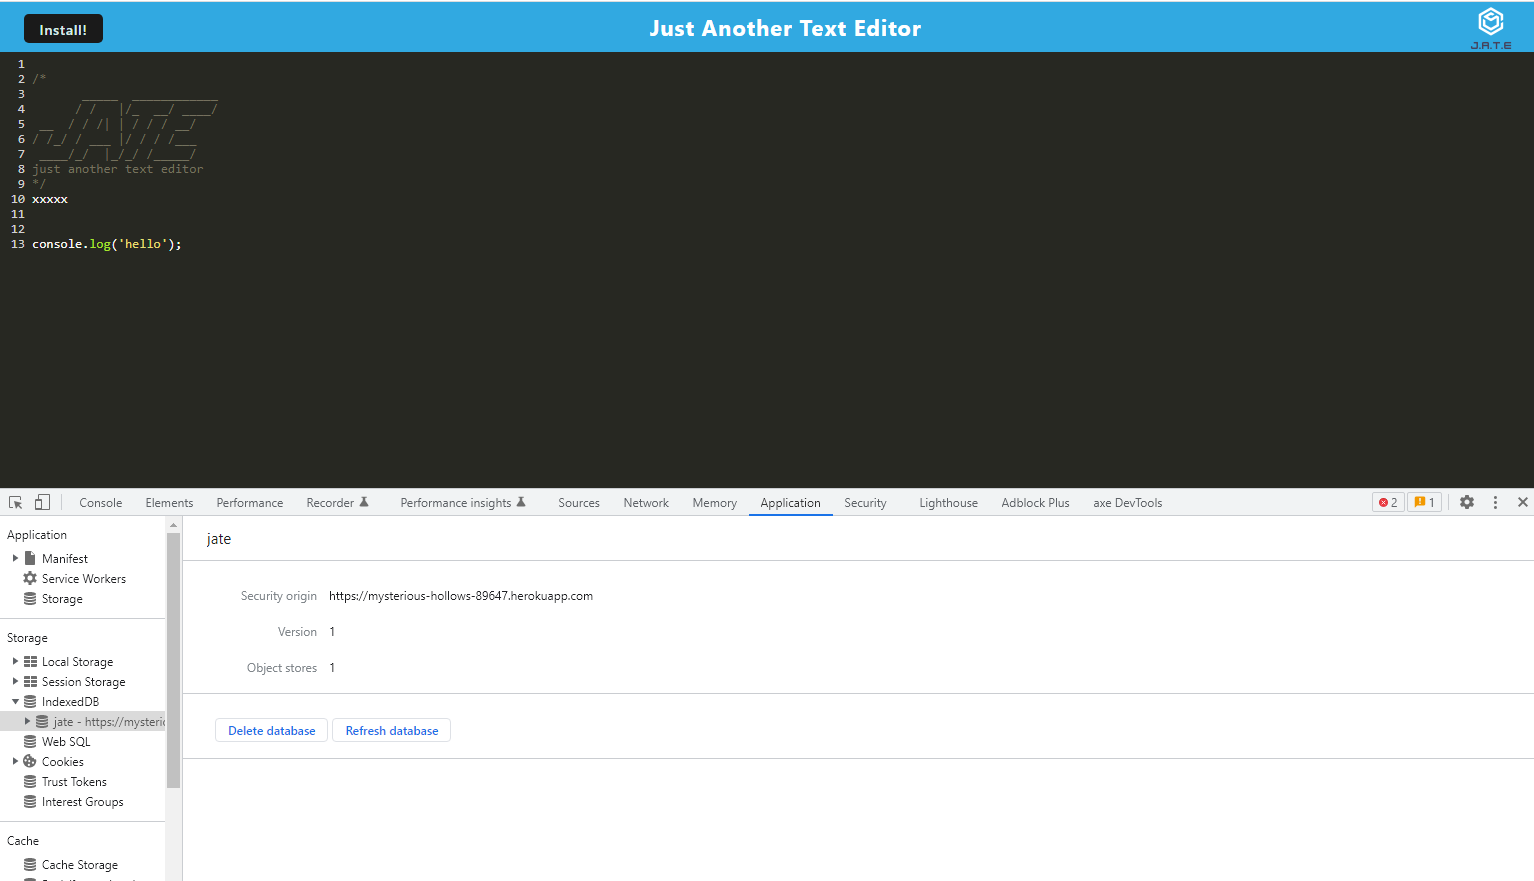The width and height of the screenshot is (1534, 881).
Task: Select Service Workers in the Application panel
Action: [x=84, y=578]
